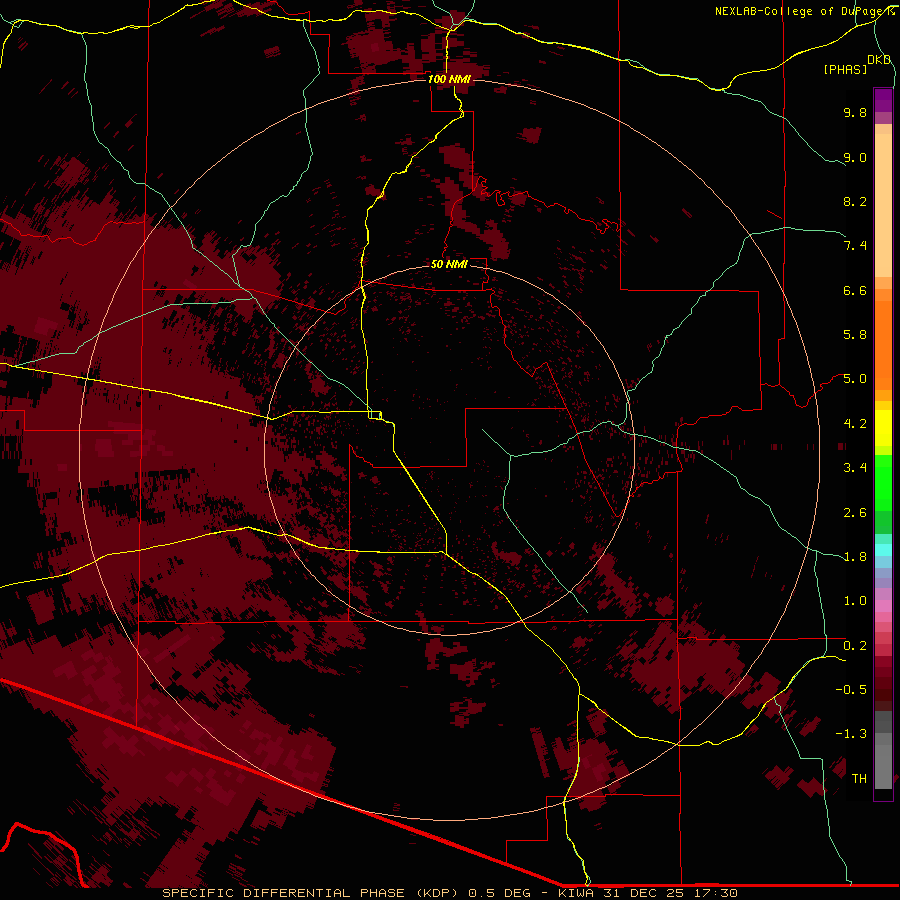Click the [PHAS] legend unit label
The height and width of the screenshot is (900, 900).
[845, 69]
